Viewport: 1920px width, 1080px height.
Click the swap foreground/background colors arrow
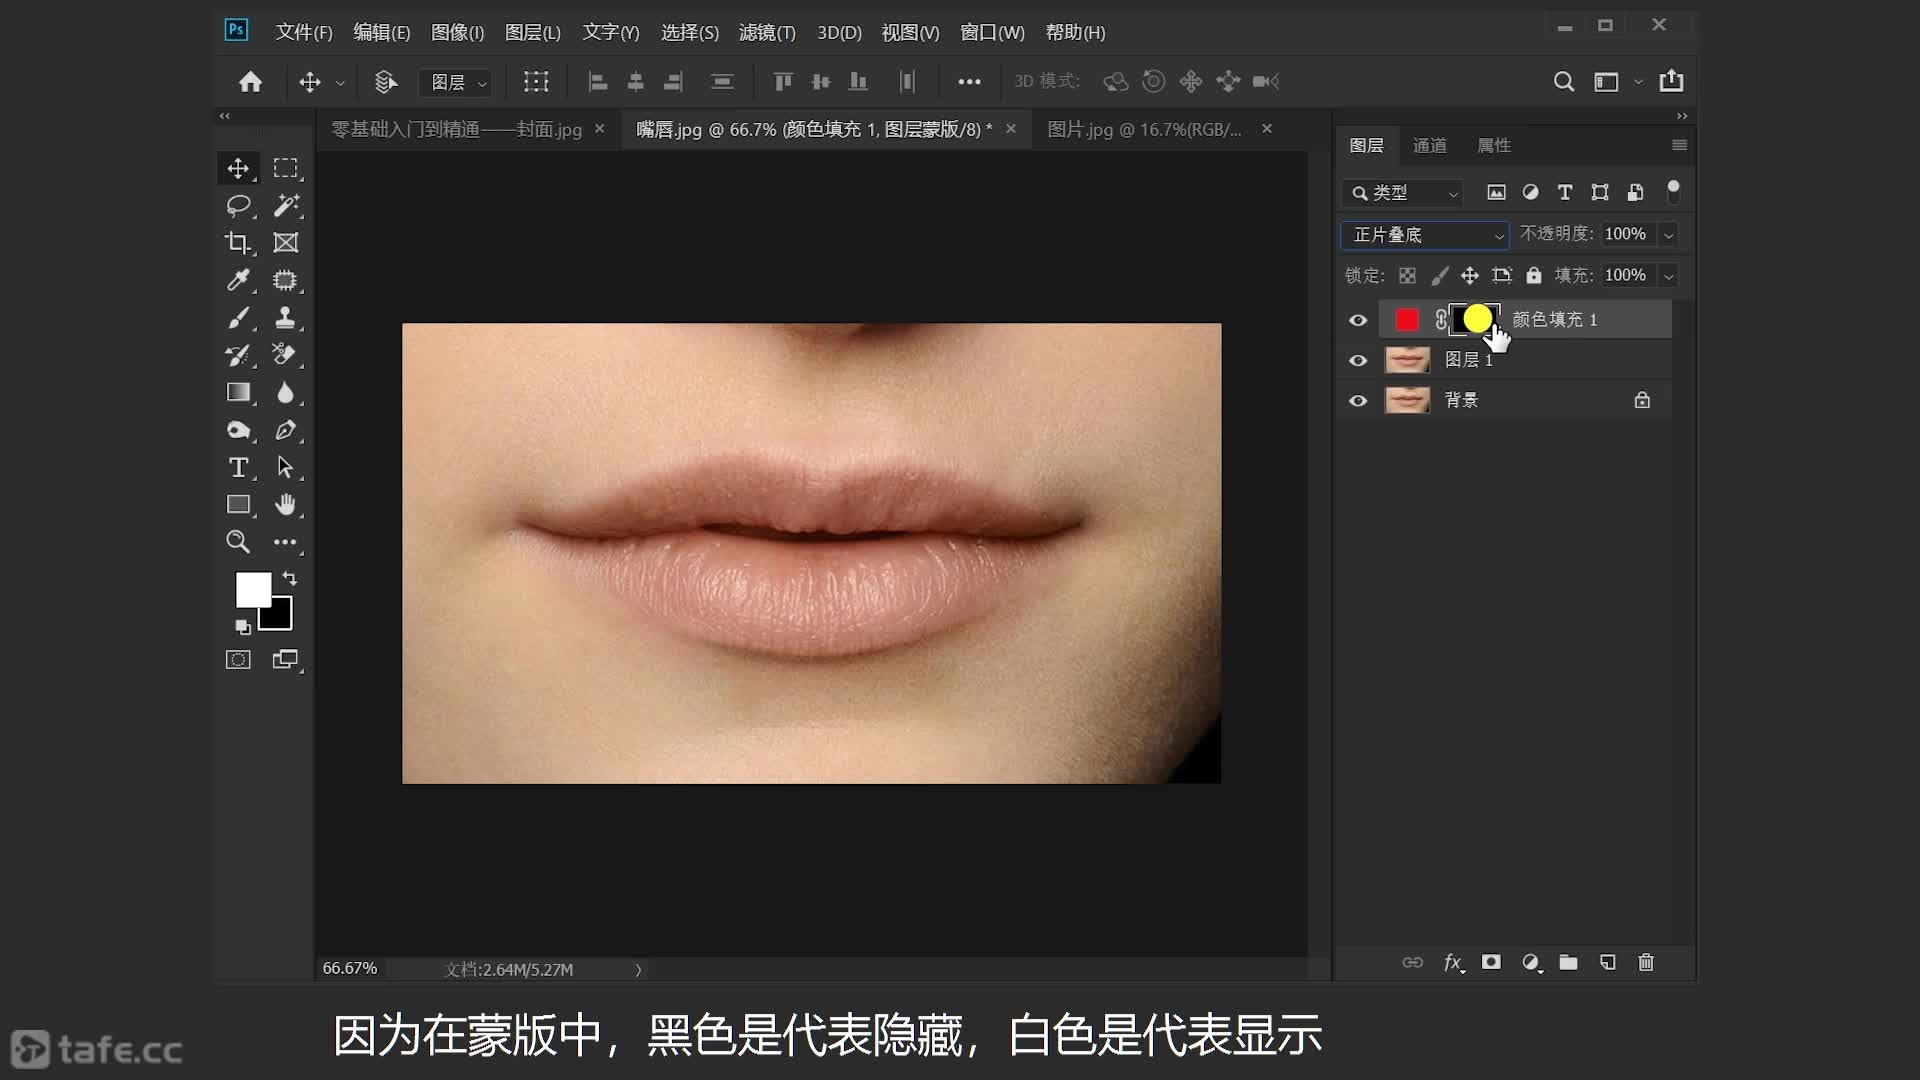(x=290, y=578)
